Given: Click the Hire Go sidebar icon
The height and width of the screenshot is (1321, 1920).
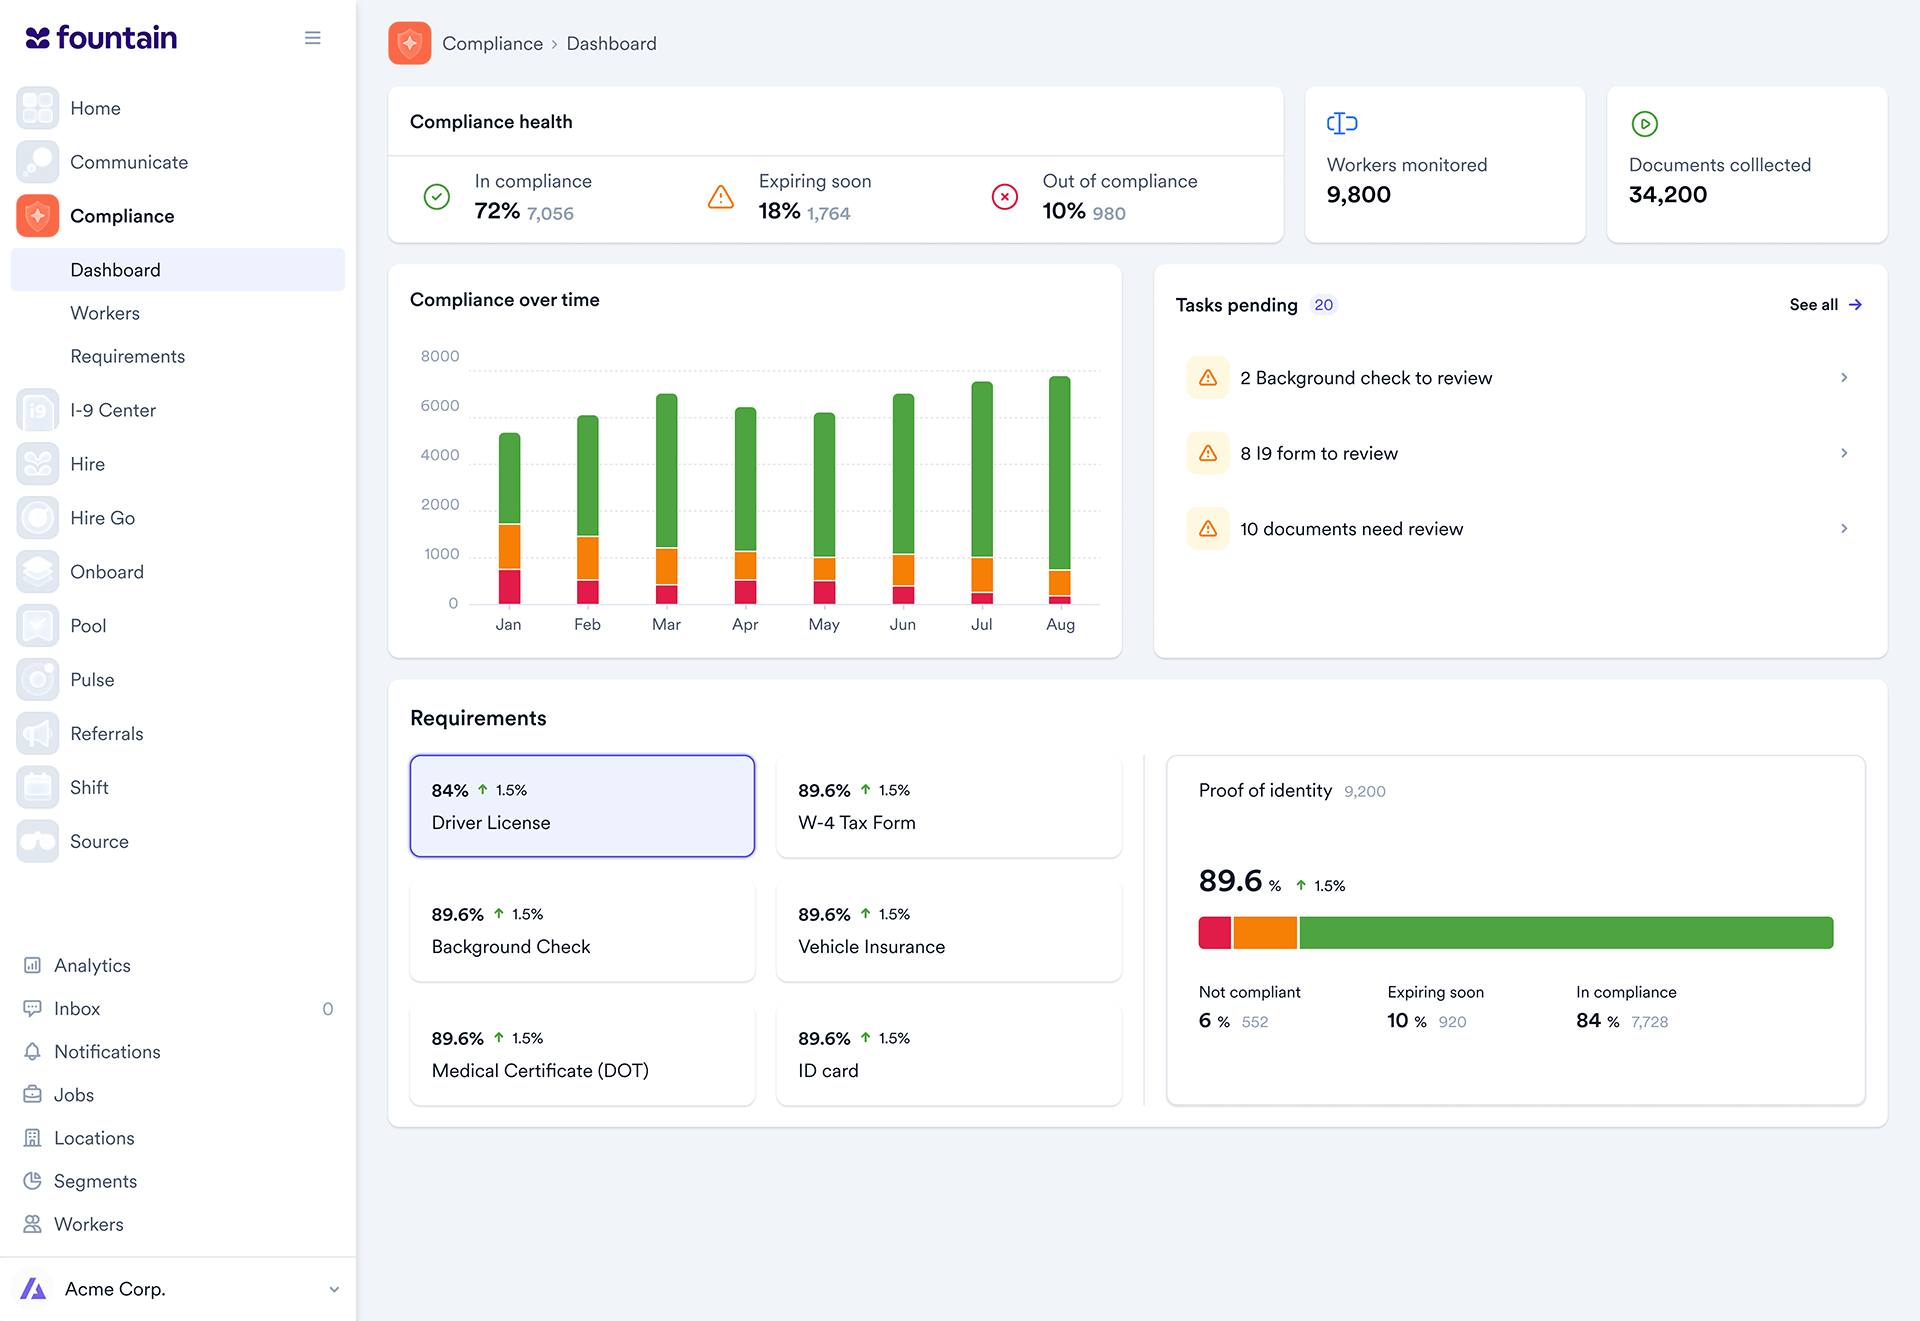Looking at the screenshot, I should click(x=38, y=518).
